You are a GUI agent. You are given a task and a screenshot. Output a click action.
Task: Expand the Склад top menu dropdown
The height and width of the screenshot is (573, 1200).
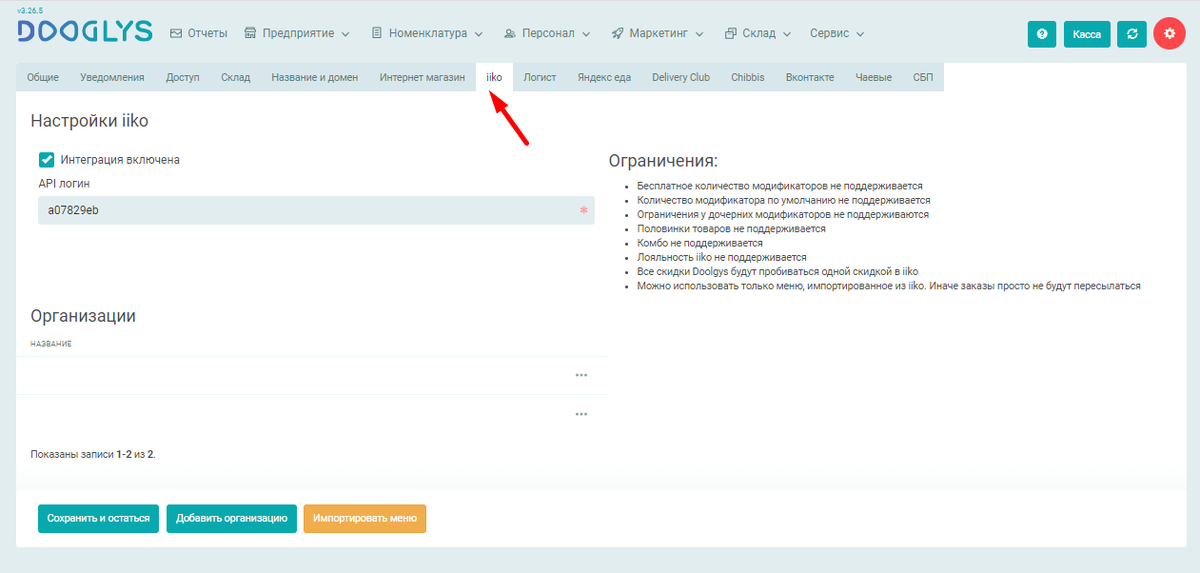757,33
